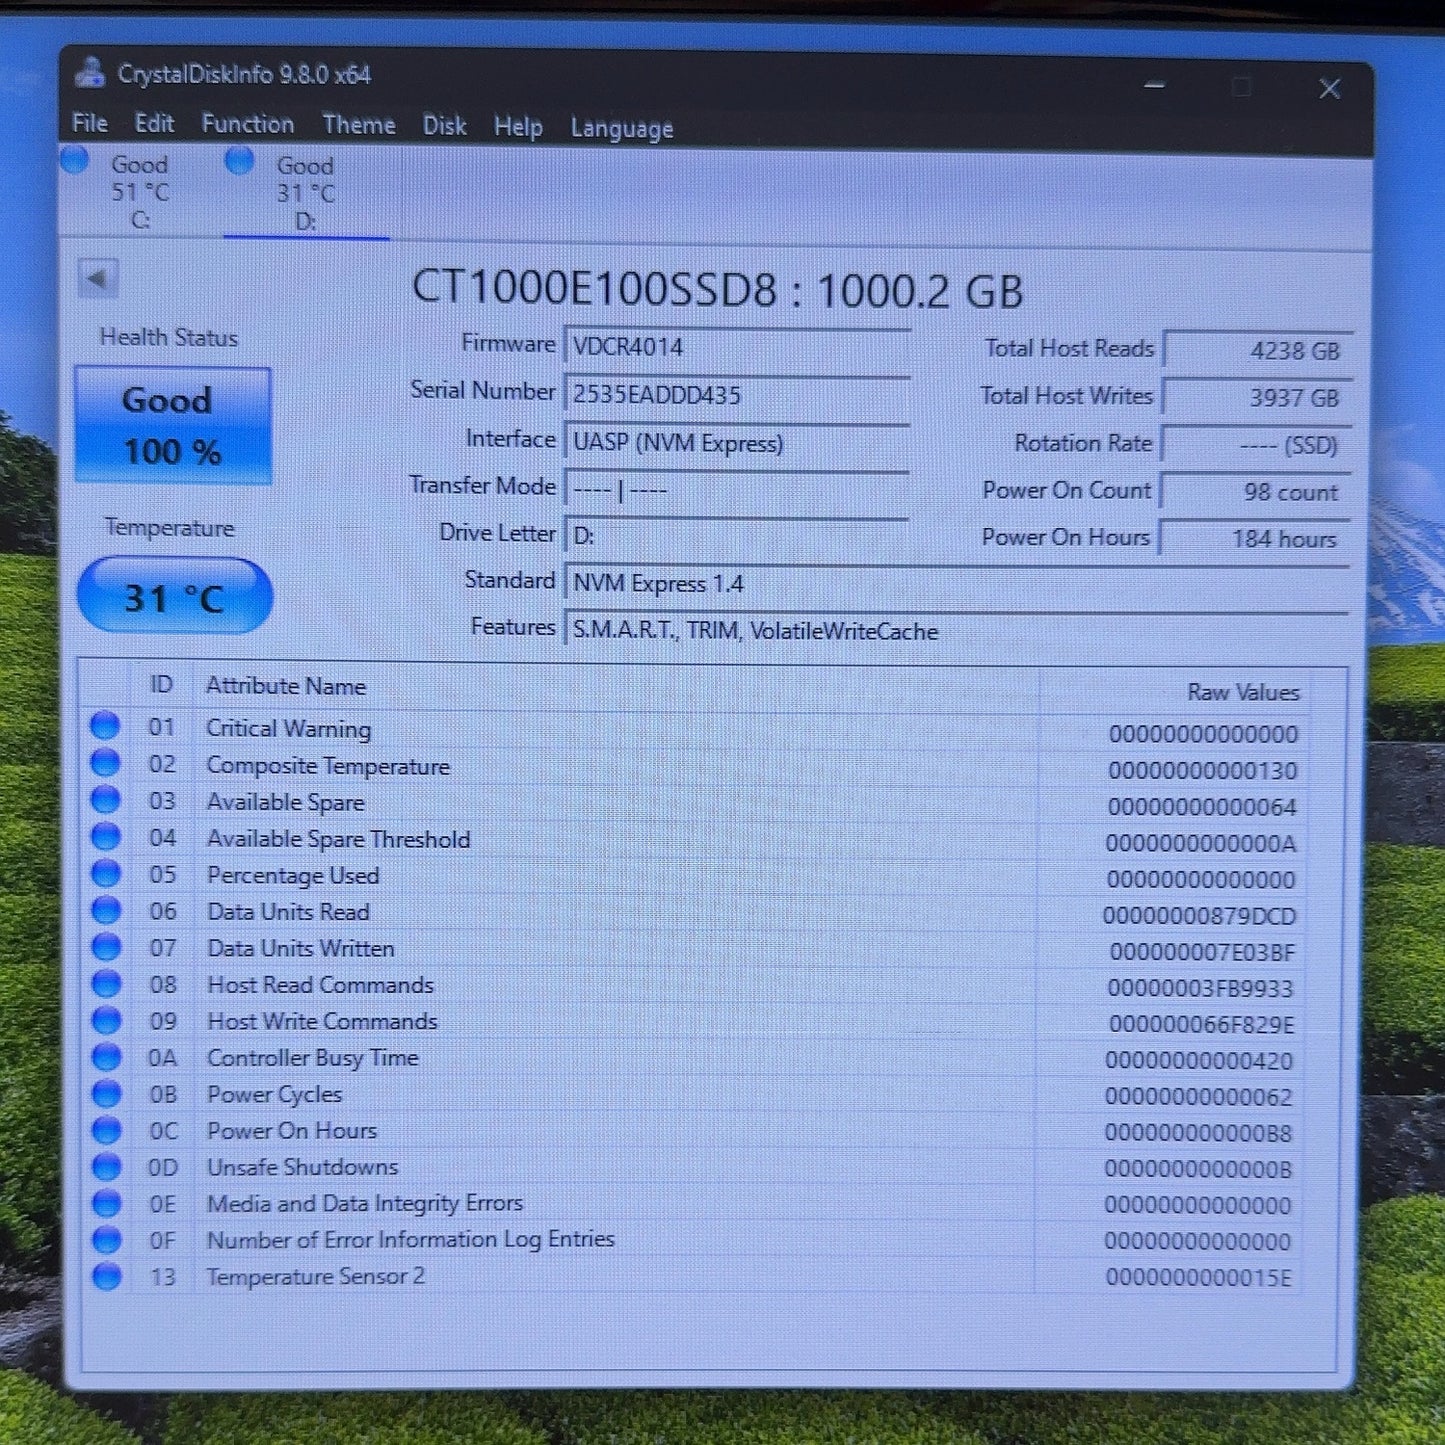Viewport: 1445px width, 1445px height.
Task: Click the blue status dot for Composite Temperature
Action: click(x=105, y=763)
